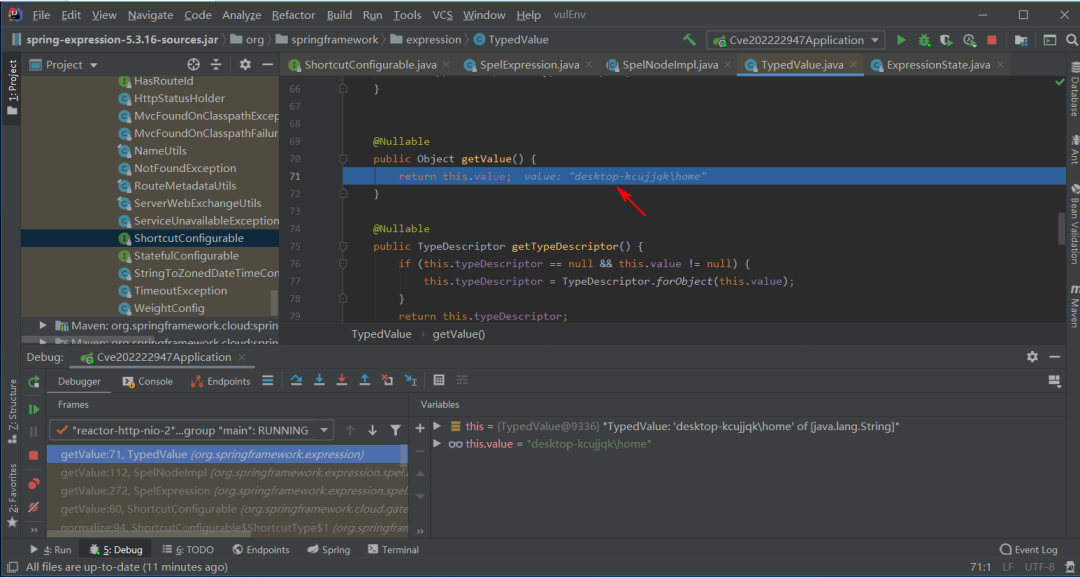Screen dimensions: 1080x577
Task: Click the Force Step Into red arrow icon
Action: tap(342, 380)
